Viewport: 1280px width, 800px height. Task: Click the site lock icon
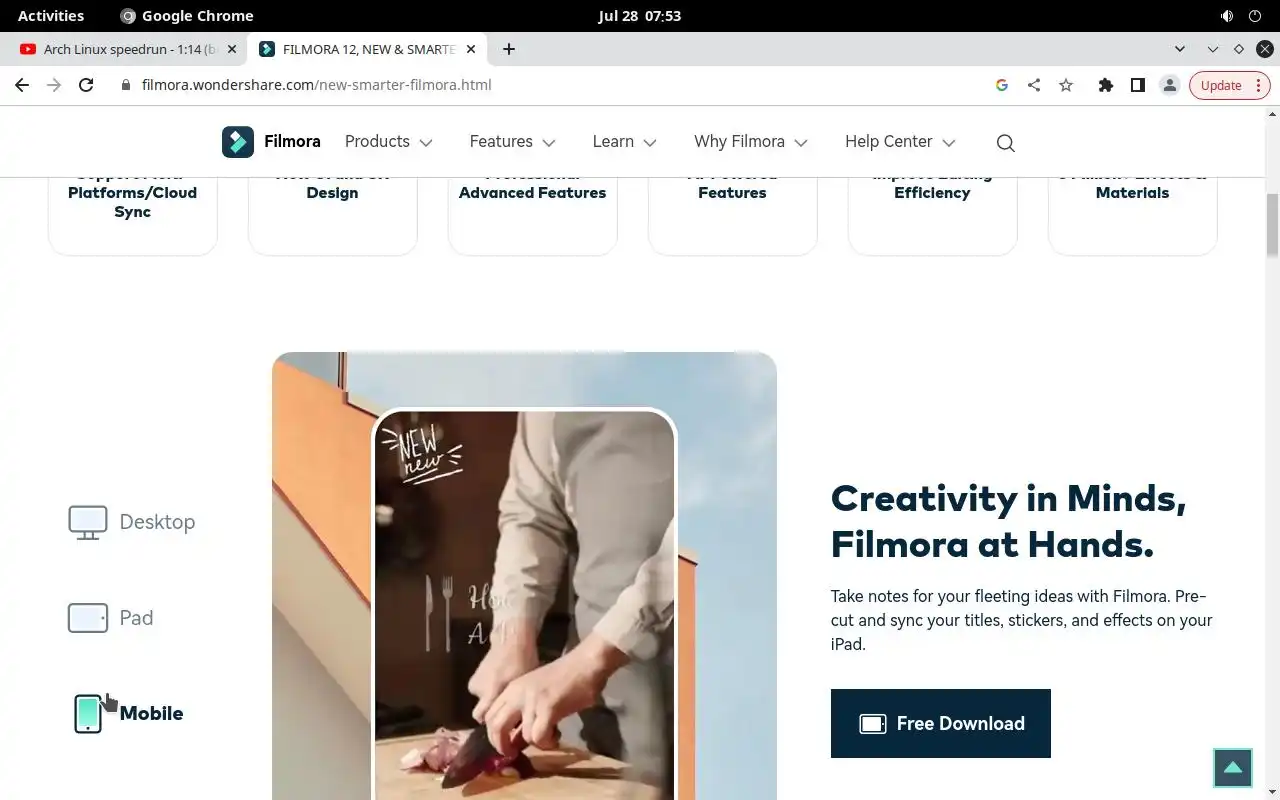coord(126,85)
